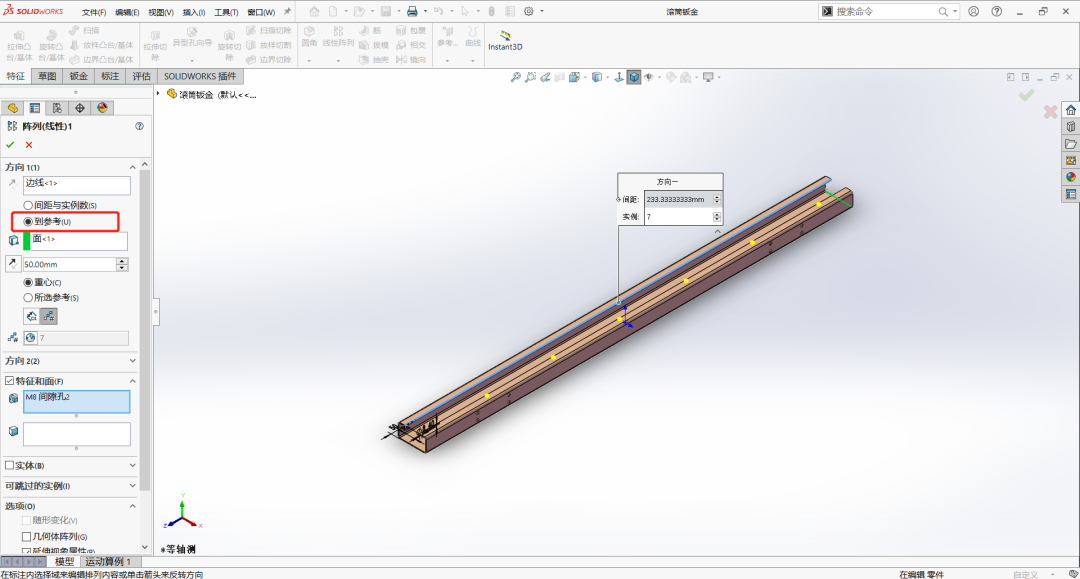
Task: Open the 异型孔向导 Hole Wizard tool
Action: pyautogui.click(x=193, y=33)
